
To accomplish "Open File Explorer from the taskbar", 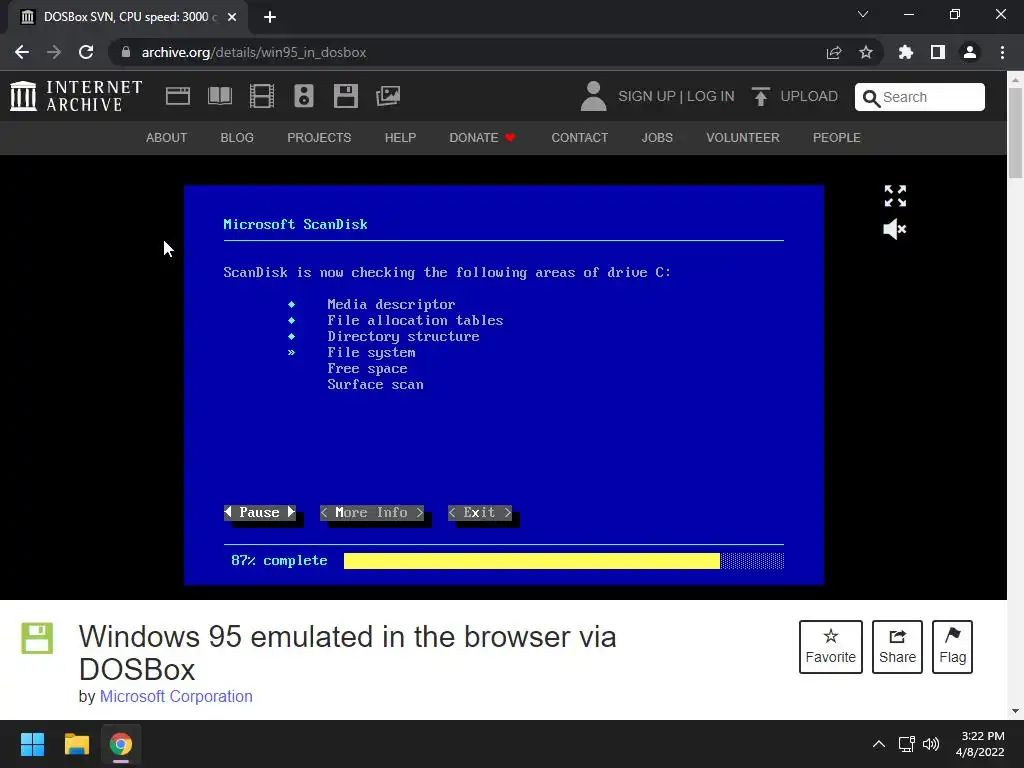I will [x=76, y=744].
